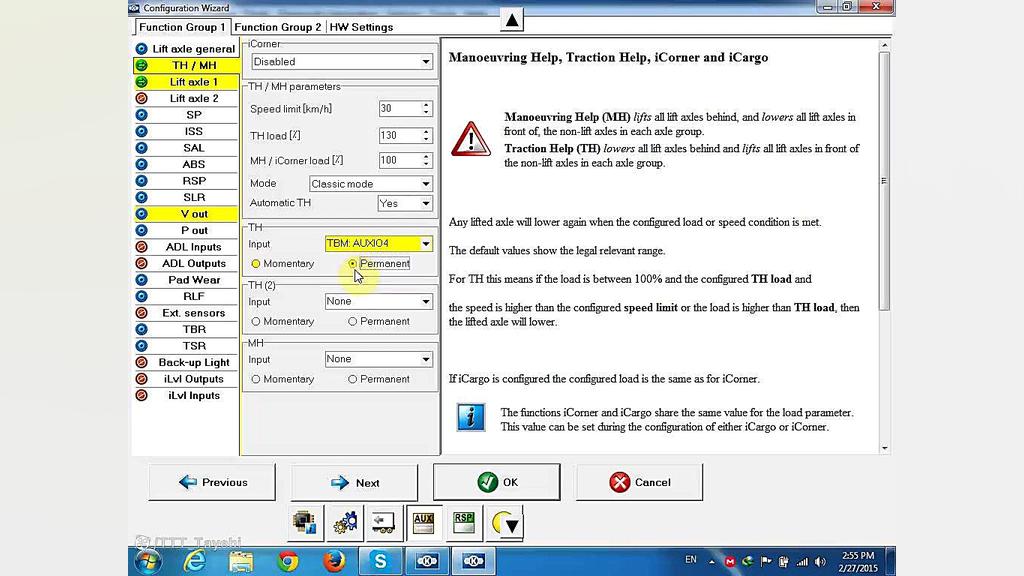Click the Speed limit spinner arrows
1024x576 pixels.
(x=426, y=108)
